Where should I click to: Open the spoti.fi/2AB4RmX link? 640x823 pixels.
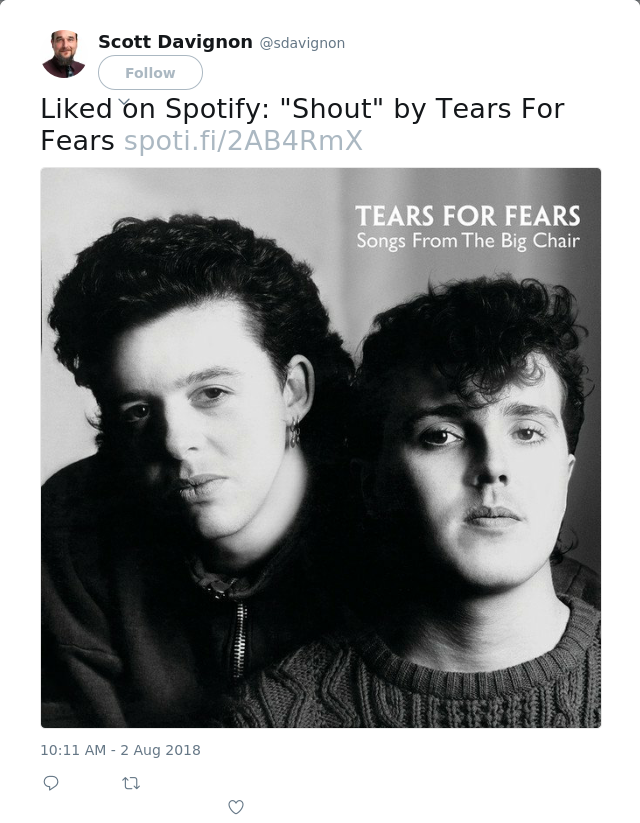pyautogui.click(x=243, y=141)
